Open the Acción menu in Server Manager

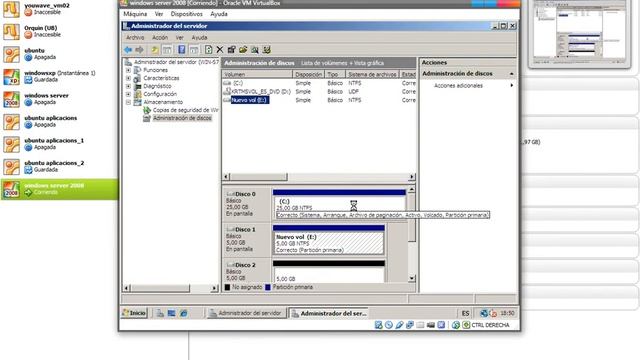(x=160, y=38)
